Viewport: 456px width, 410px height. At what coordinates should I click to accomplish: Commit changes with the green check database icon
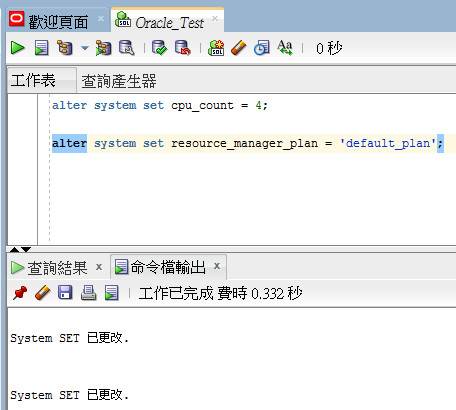(159, 48)
